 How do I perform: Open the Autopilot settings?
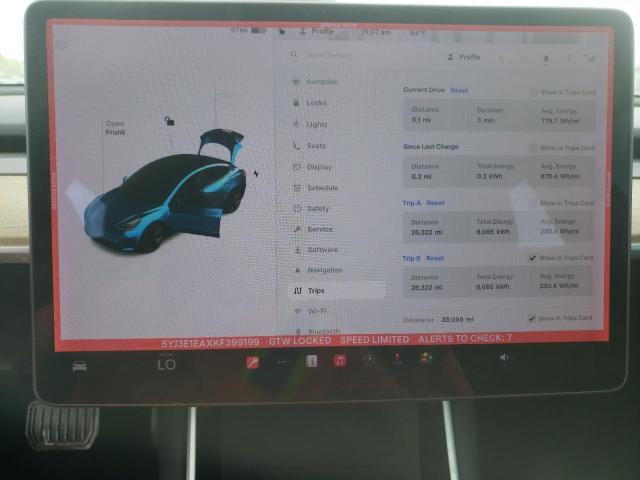point(315,82)
